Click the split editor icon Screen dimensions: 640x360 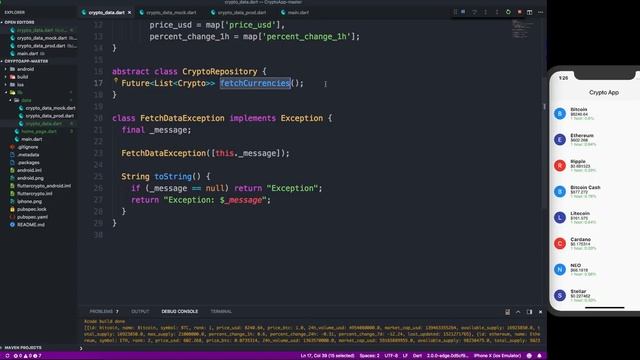(529, 12)
